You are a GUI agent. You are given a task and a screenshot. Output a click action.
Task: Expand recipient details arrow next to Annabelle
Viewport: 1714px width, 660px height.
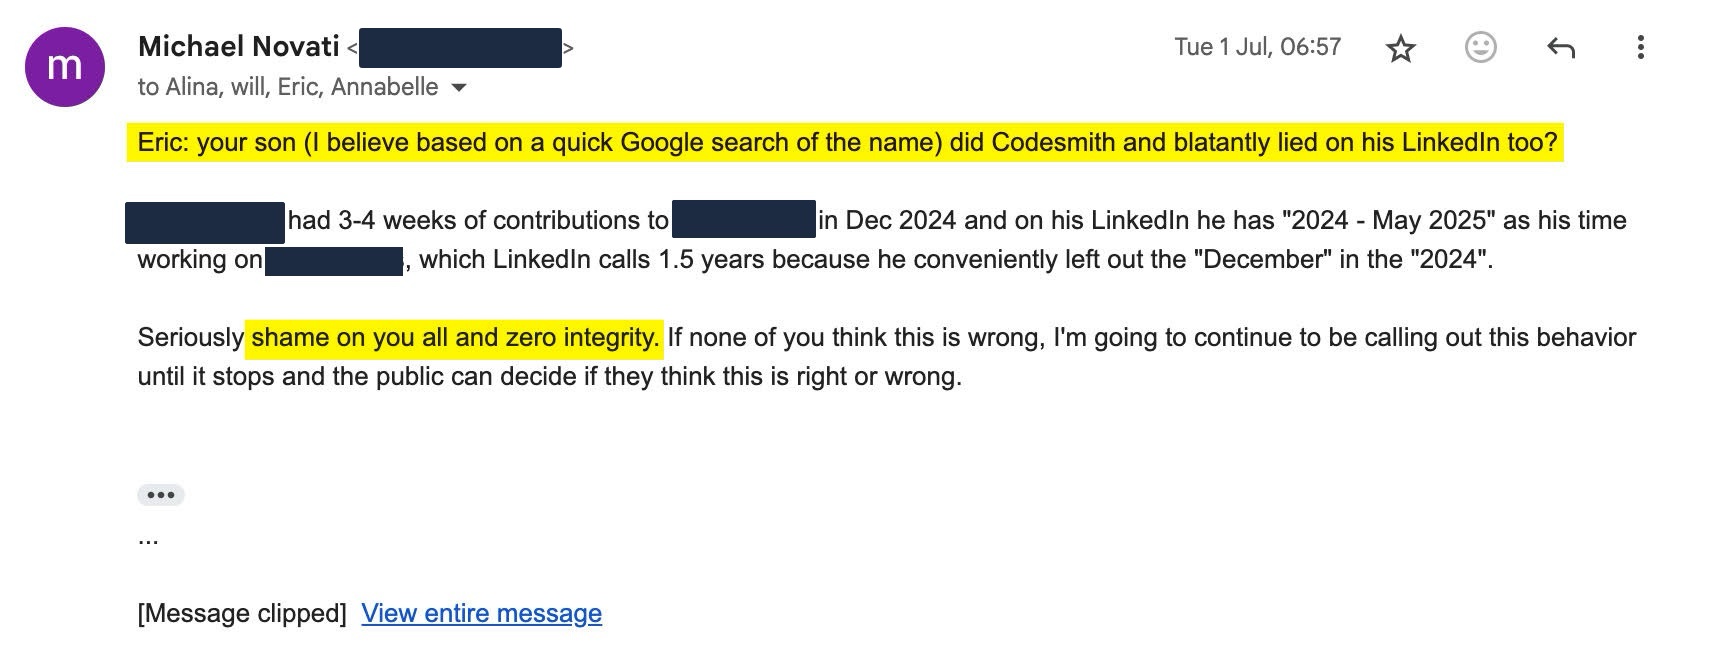tap(459, 88)
